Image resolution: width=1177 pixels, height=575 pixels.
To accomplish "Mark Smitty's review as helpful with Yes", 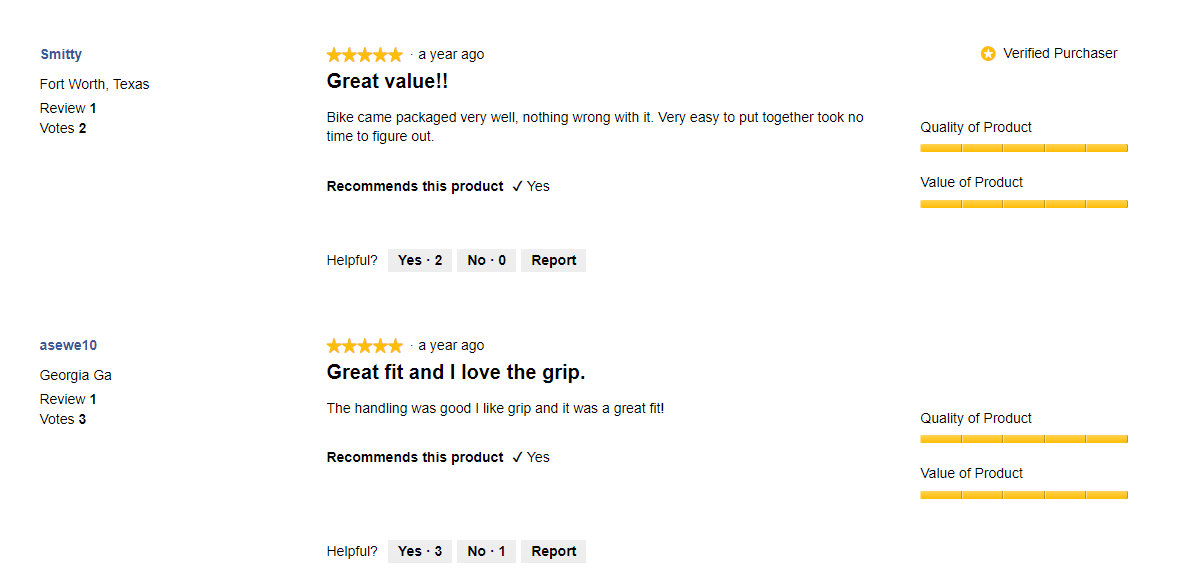I will (x=420, y=260).
